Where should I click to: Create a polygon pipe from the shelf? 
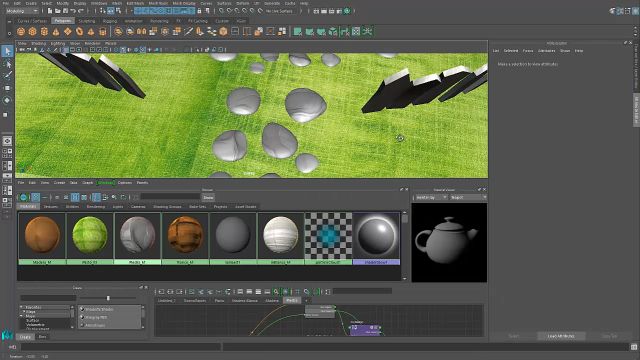103,31
